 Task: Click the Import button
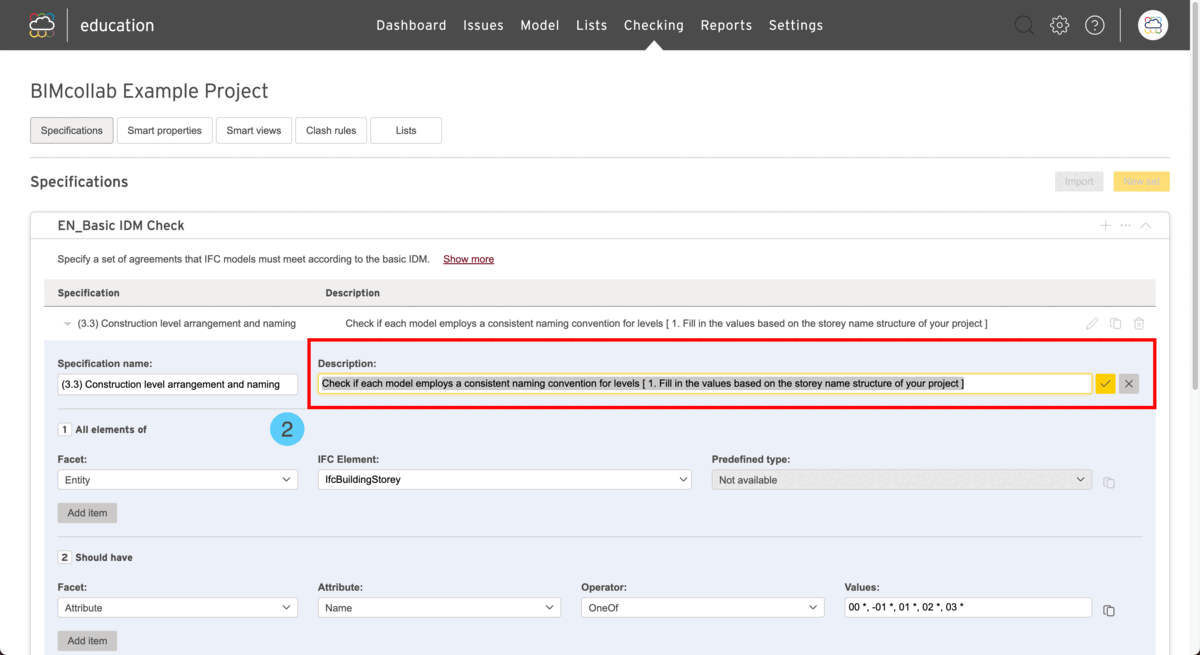[1079, 182]
